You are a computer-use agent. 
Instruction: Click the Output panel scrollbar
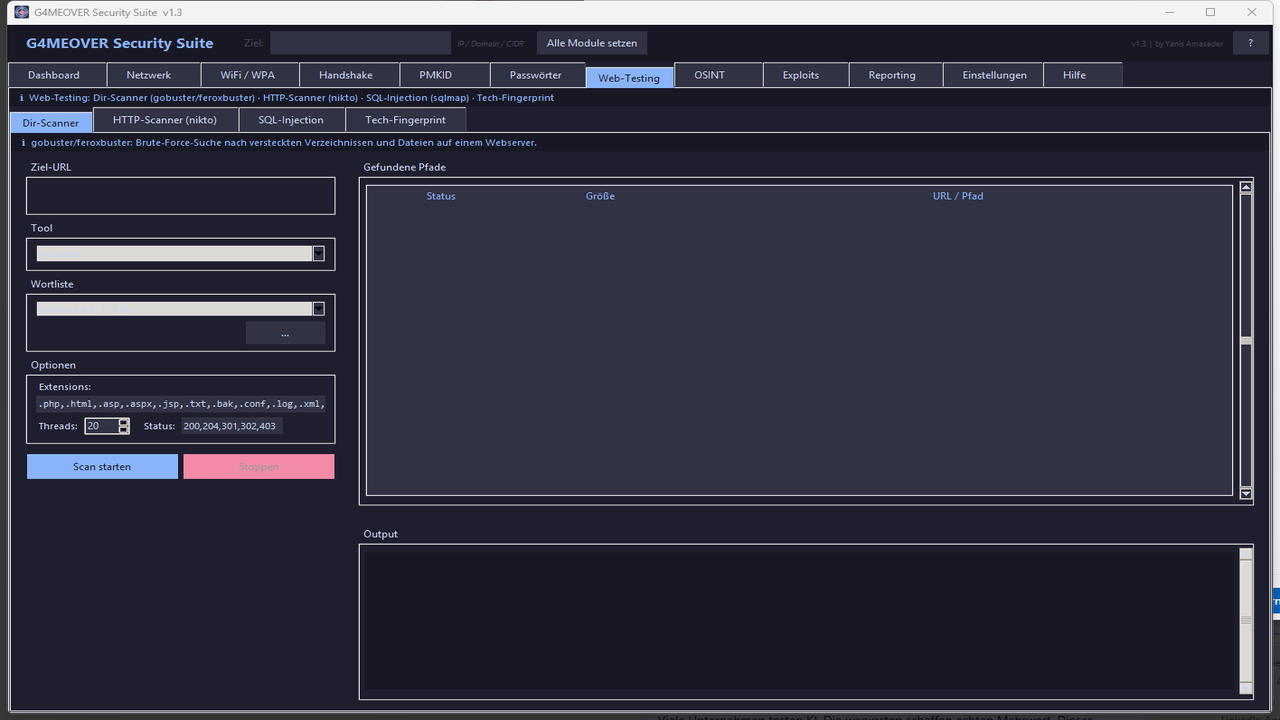(x=1246, y=620)
